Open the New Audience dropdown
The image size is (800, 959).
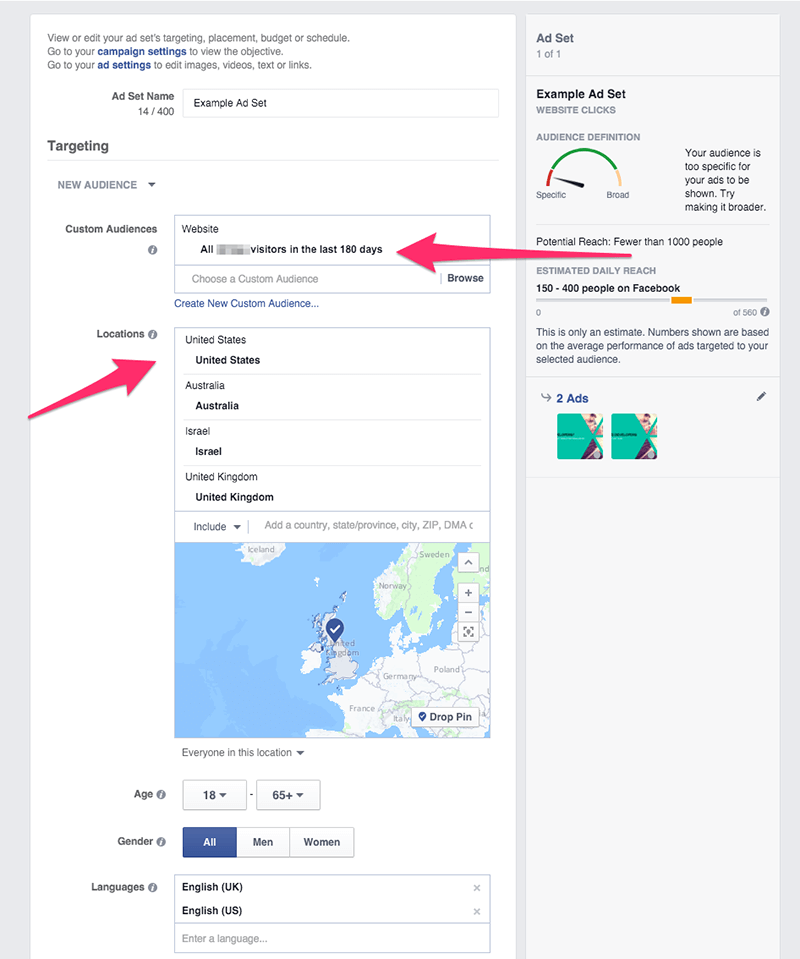[x=107, y=185]
